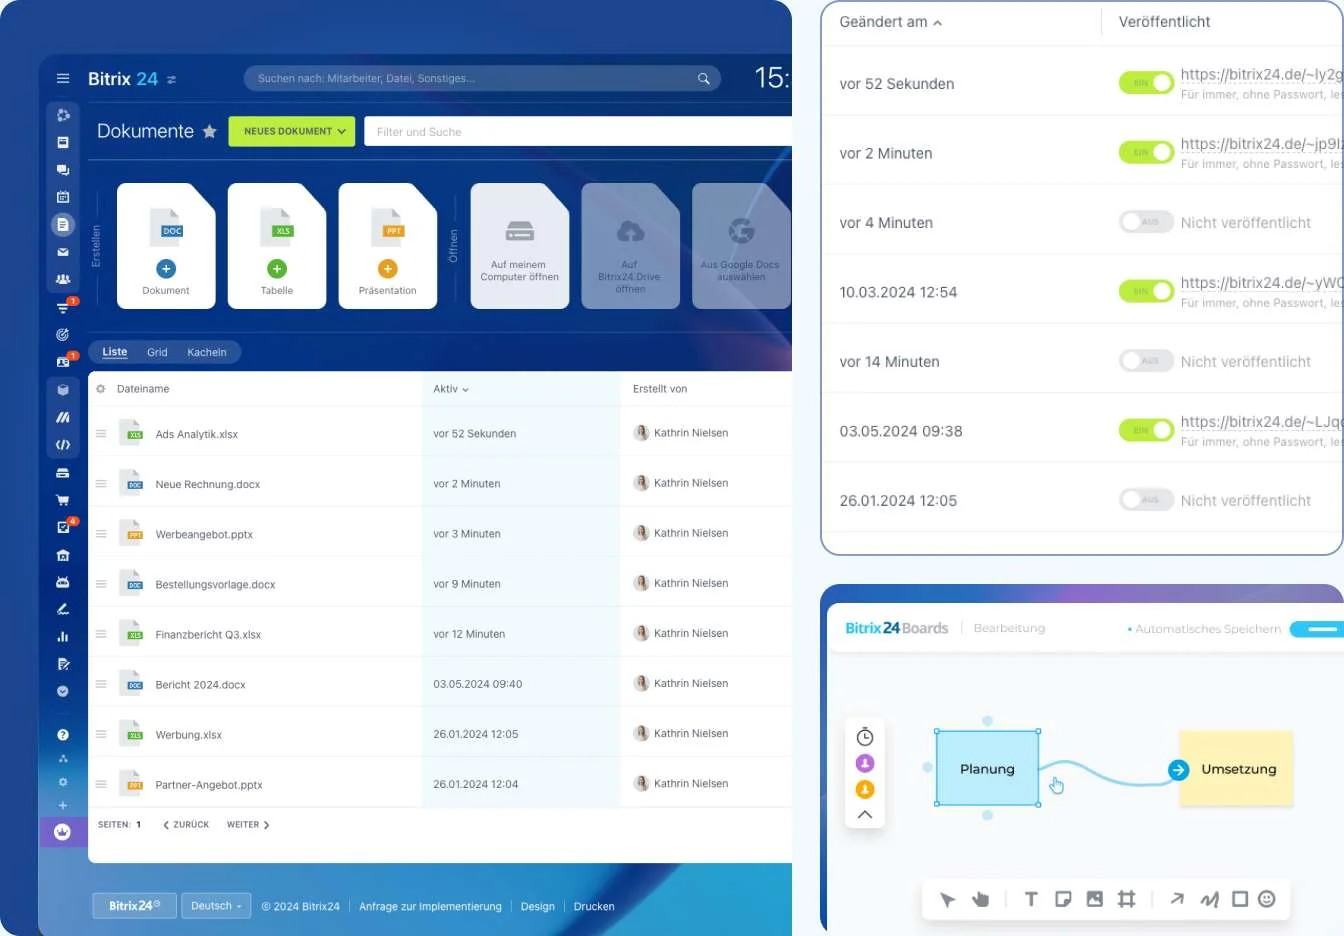Open the shopping cart icon in sidebar
The image size is (1344, 936).
63,500
